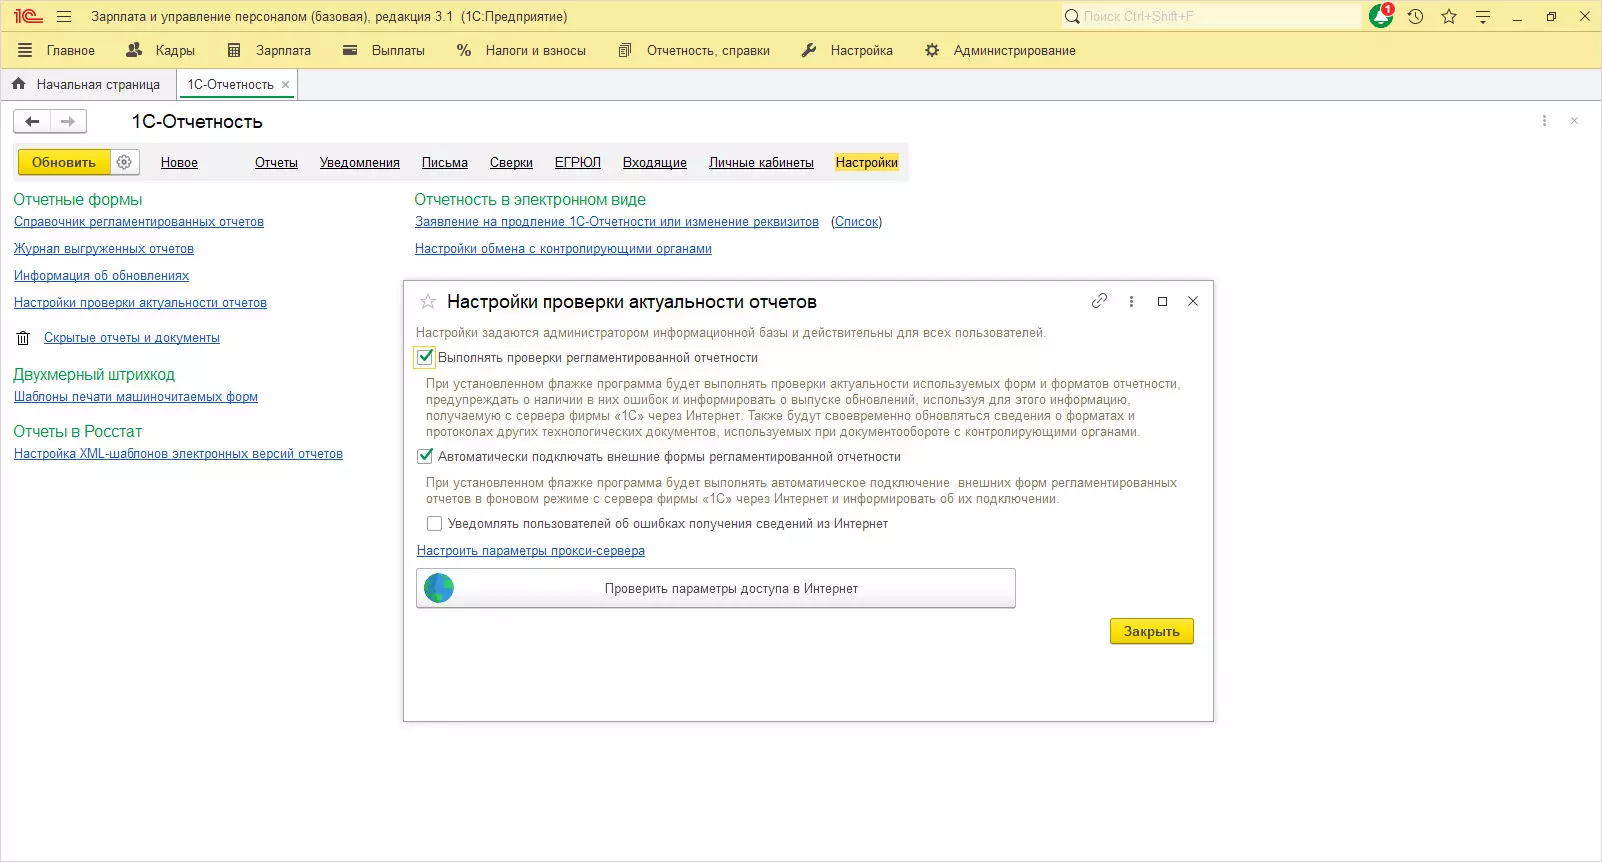This screenshot has height=862, width=1602.
Task: Open refresh settings gear next to Обновить
Action: pyautogui.click(x=124, y=162)
